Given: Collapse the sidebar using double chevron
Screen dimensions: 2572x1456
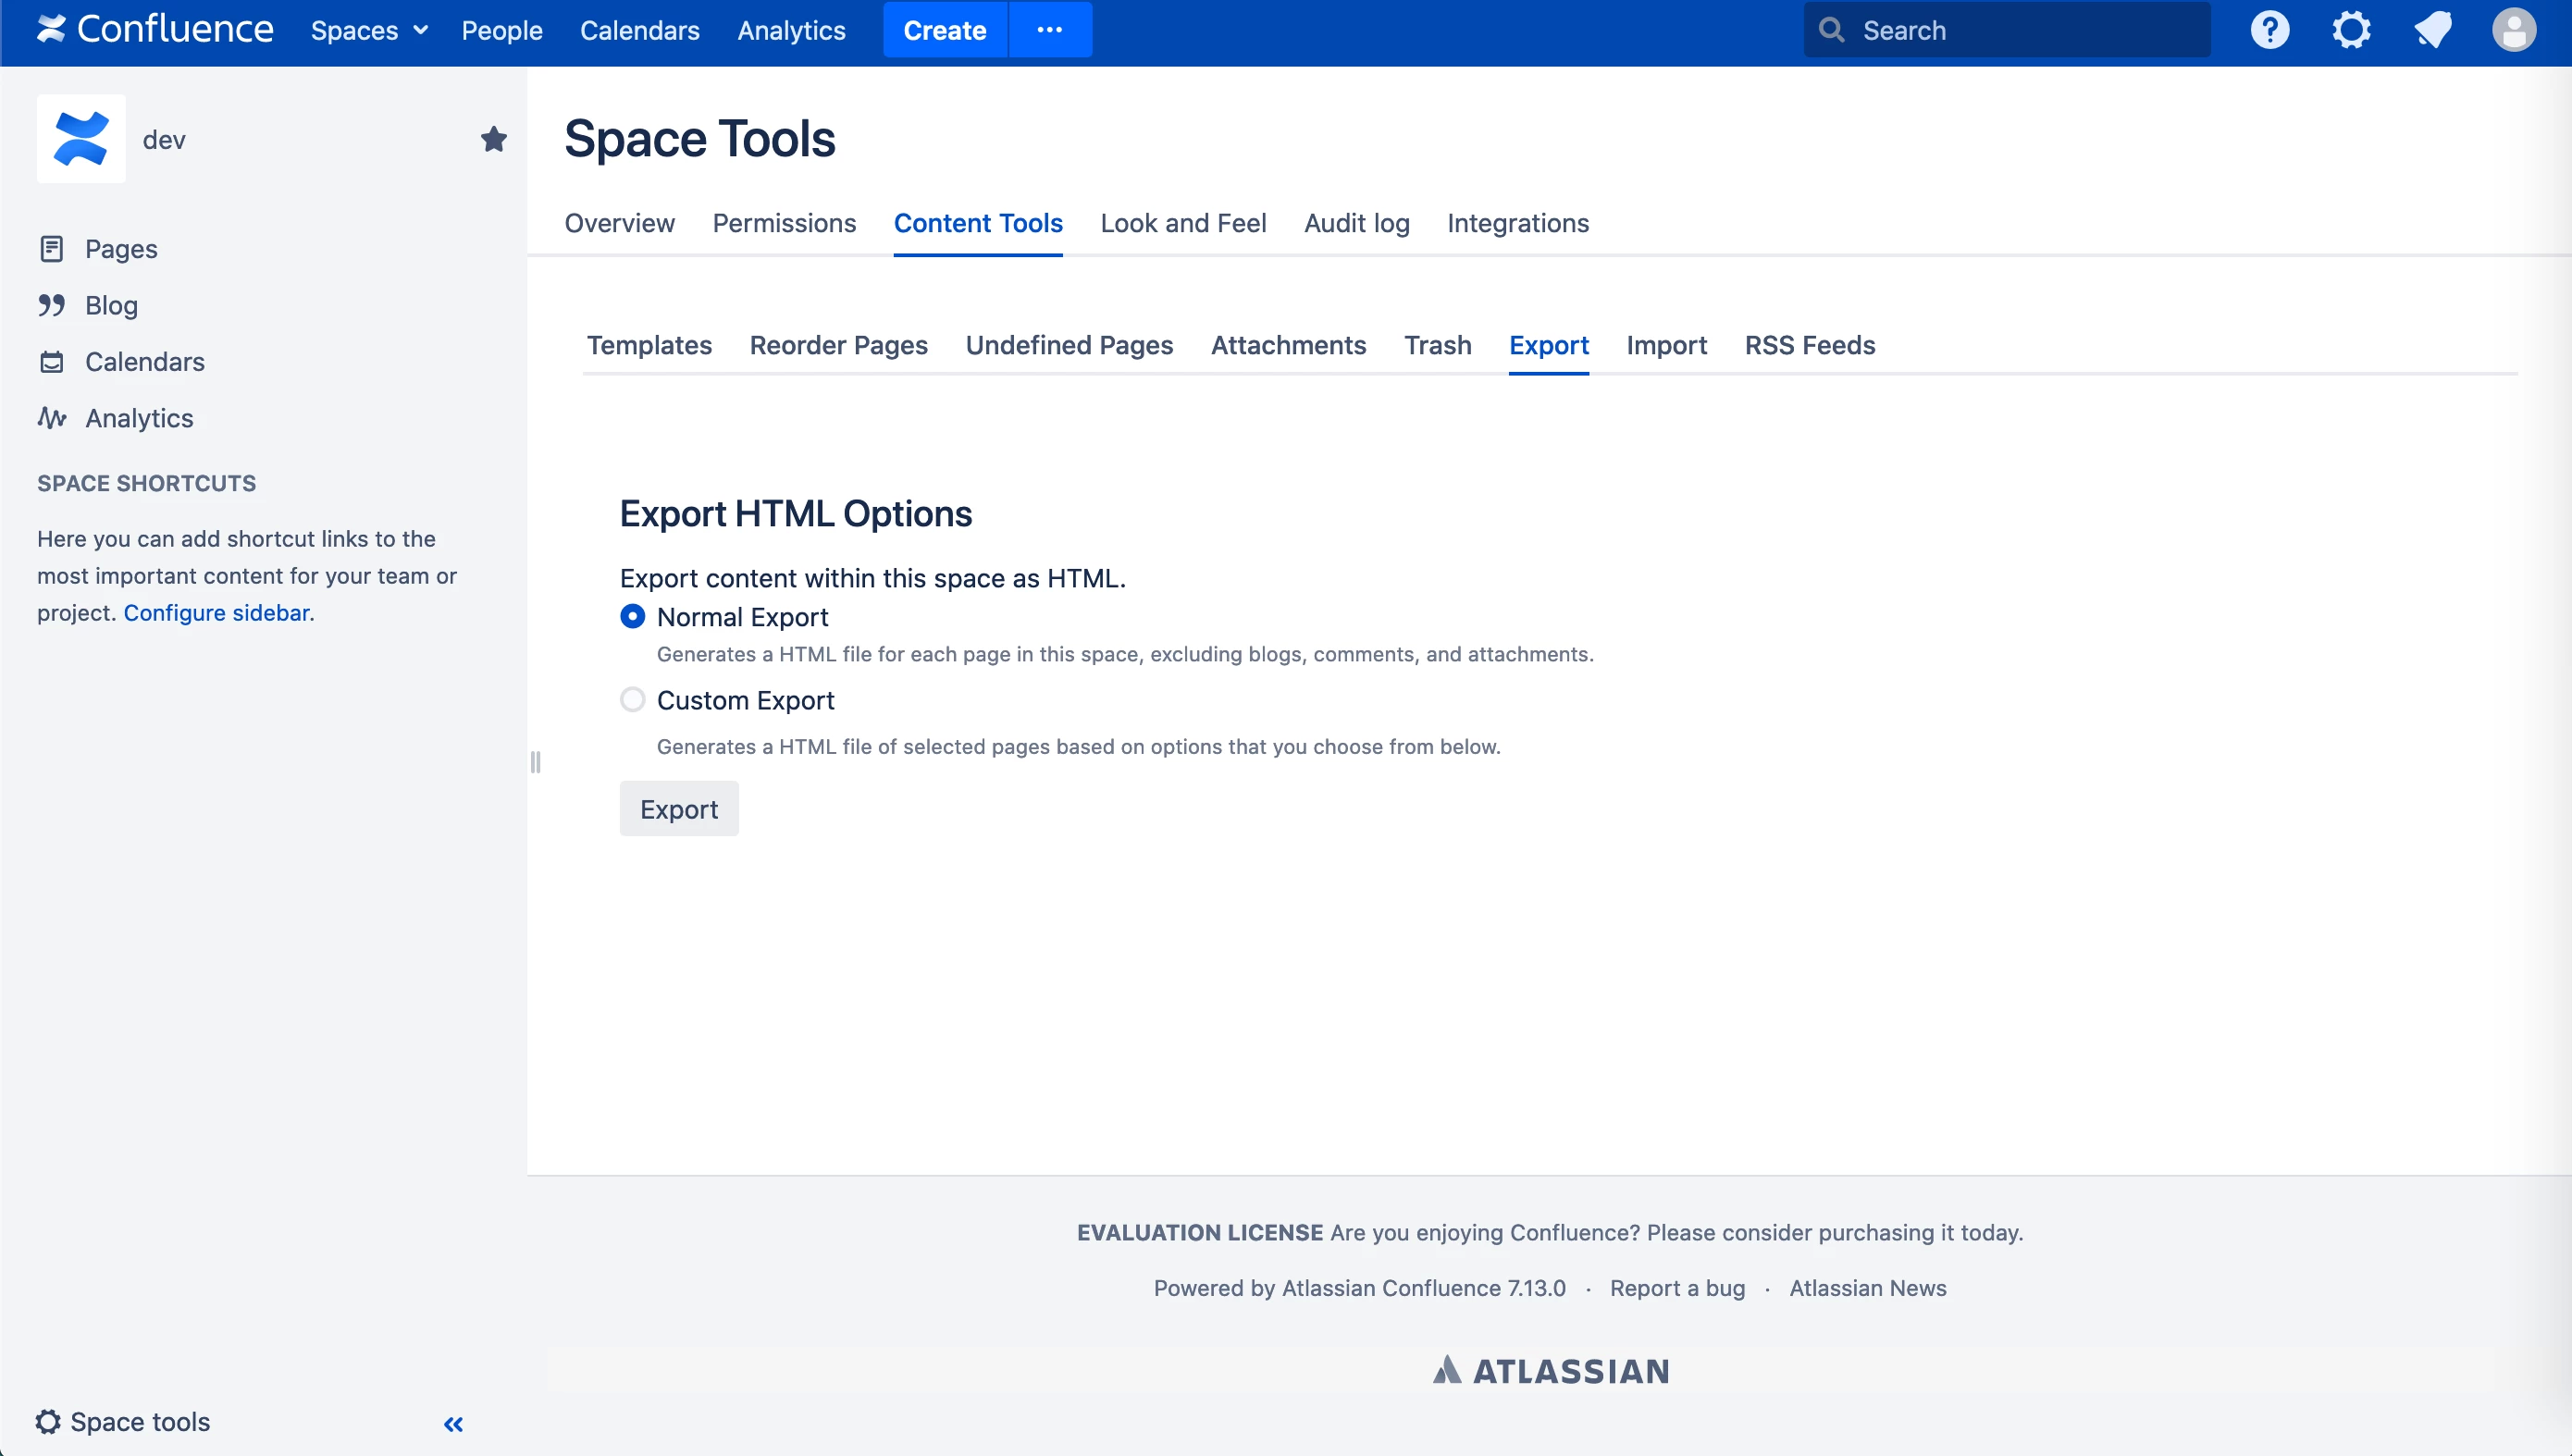Looking at the screenshot, I should [x=453, y=1423].
